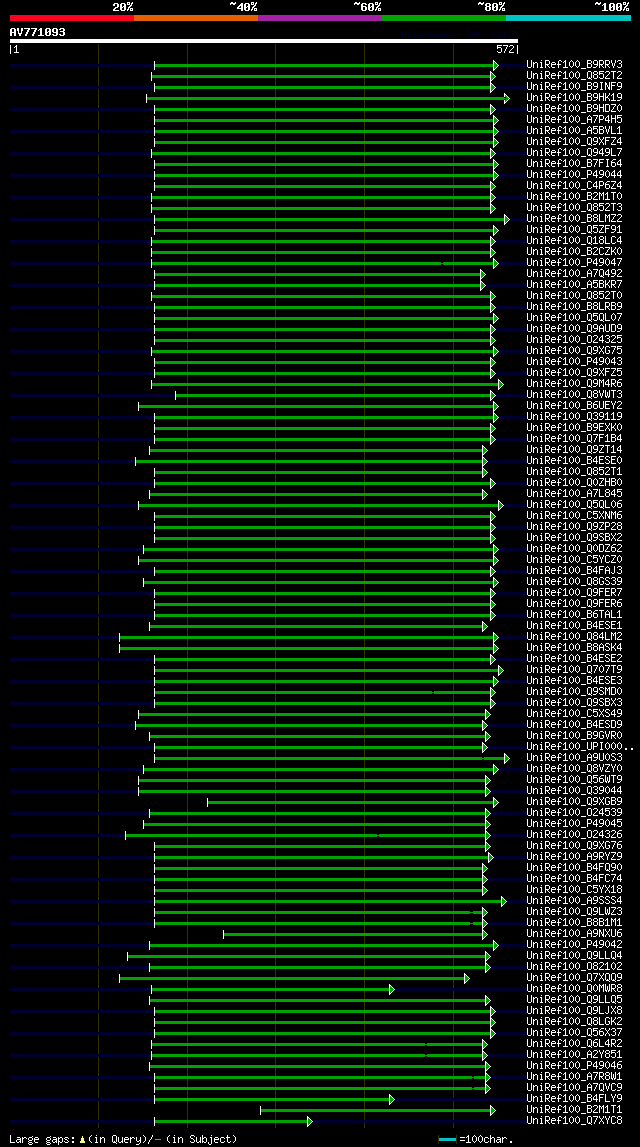The height and width of the screenshot is (1147, 640).
Task: Open hit UniRef100_Q852T2
Action: coord(574,76)
